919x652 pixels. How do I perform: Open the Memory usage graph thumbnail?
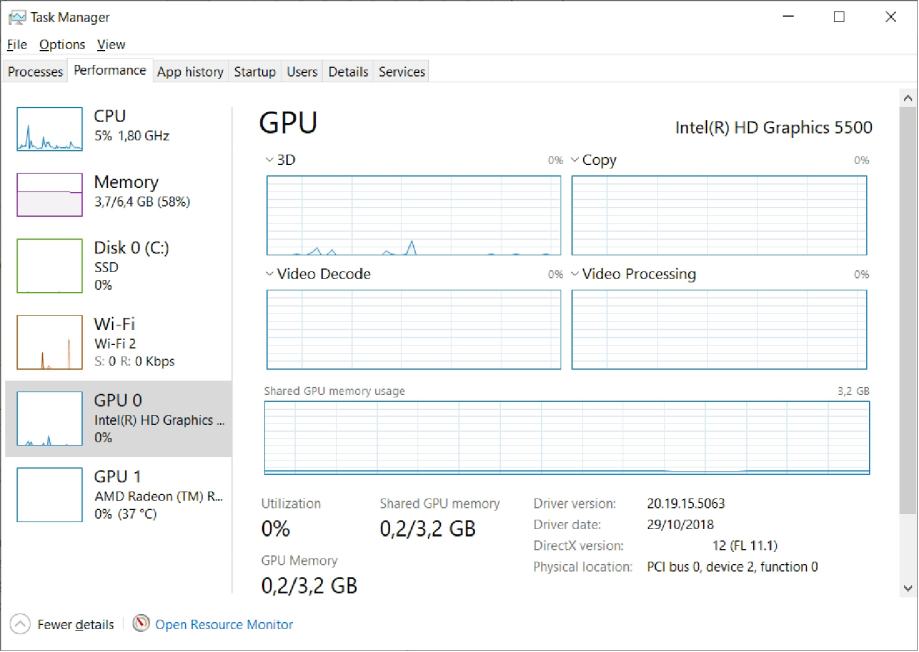(x=50, y=194)
